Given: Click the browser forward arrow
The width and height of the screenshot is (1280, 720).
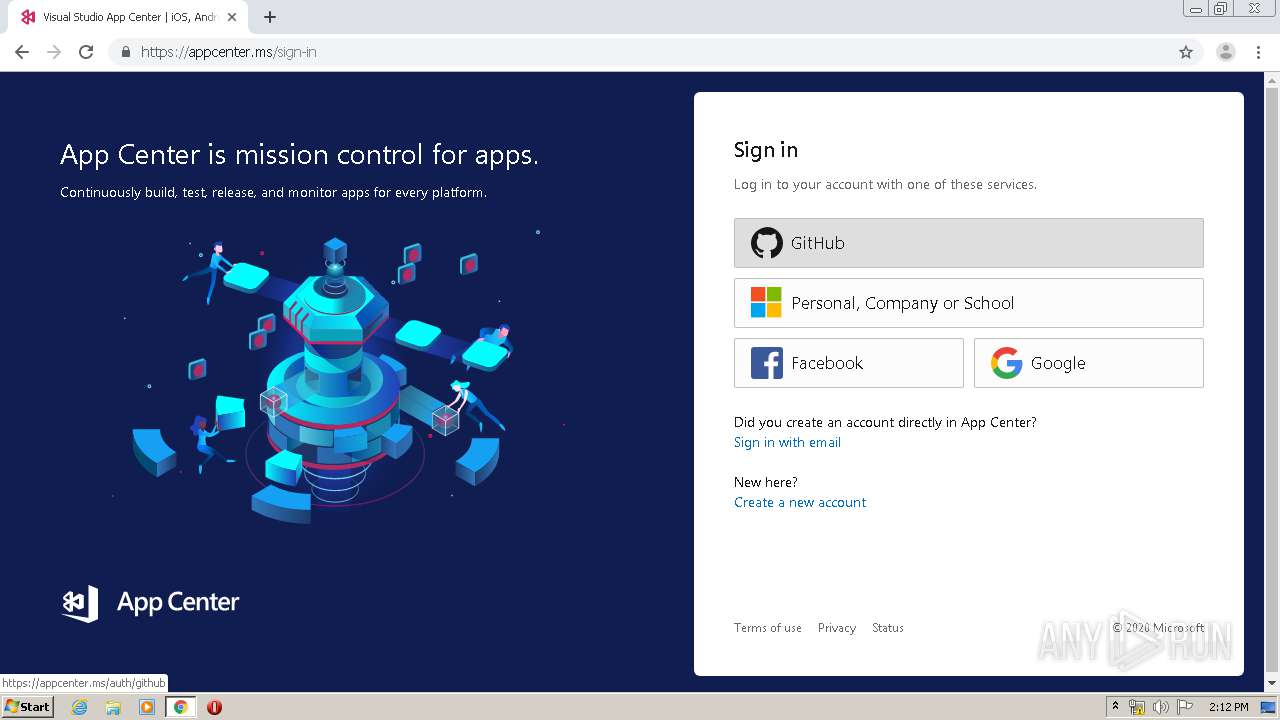Looking at the screenshot, I should click(x=54, y=52).
